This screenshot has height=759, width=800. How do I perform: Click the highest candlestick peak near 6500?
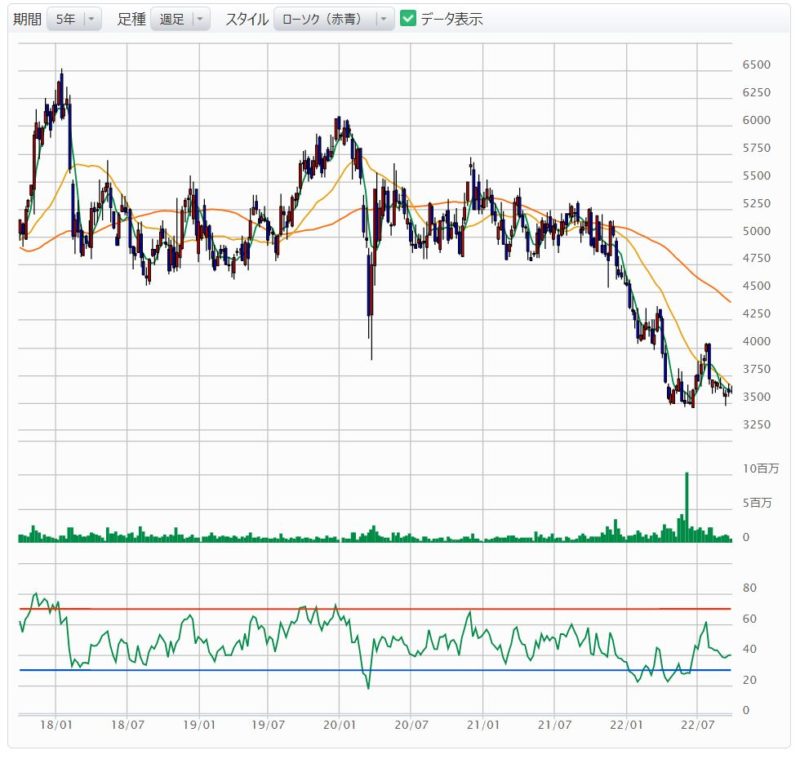point(61,73)
